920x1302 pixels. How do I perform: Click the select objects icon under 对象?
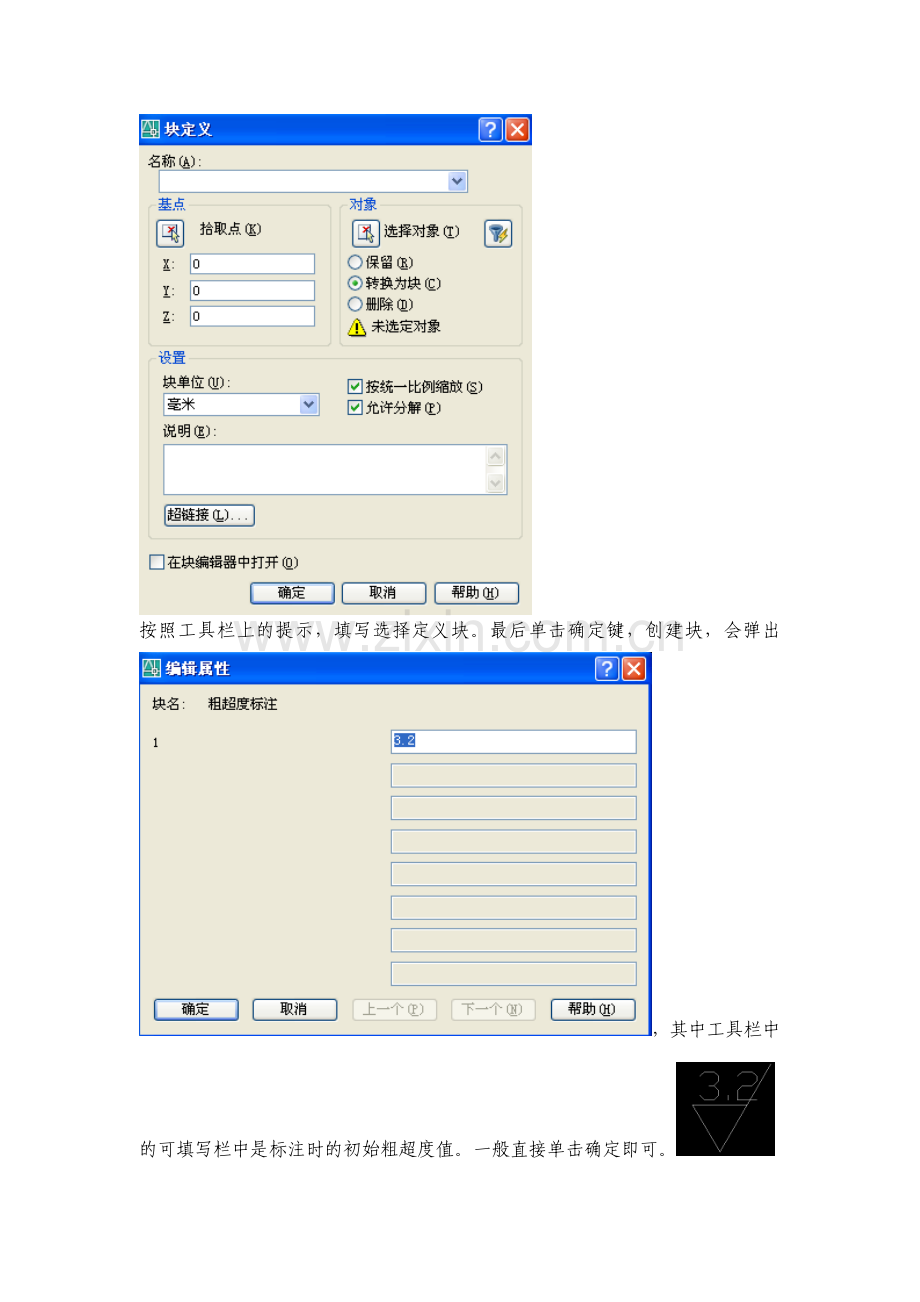pyautogui.click(x=366, y=233)
